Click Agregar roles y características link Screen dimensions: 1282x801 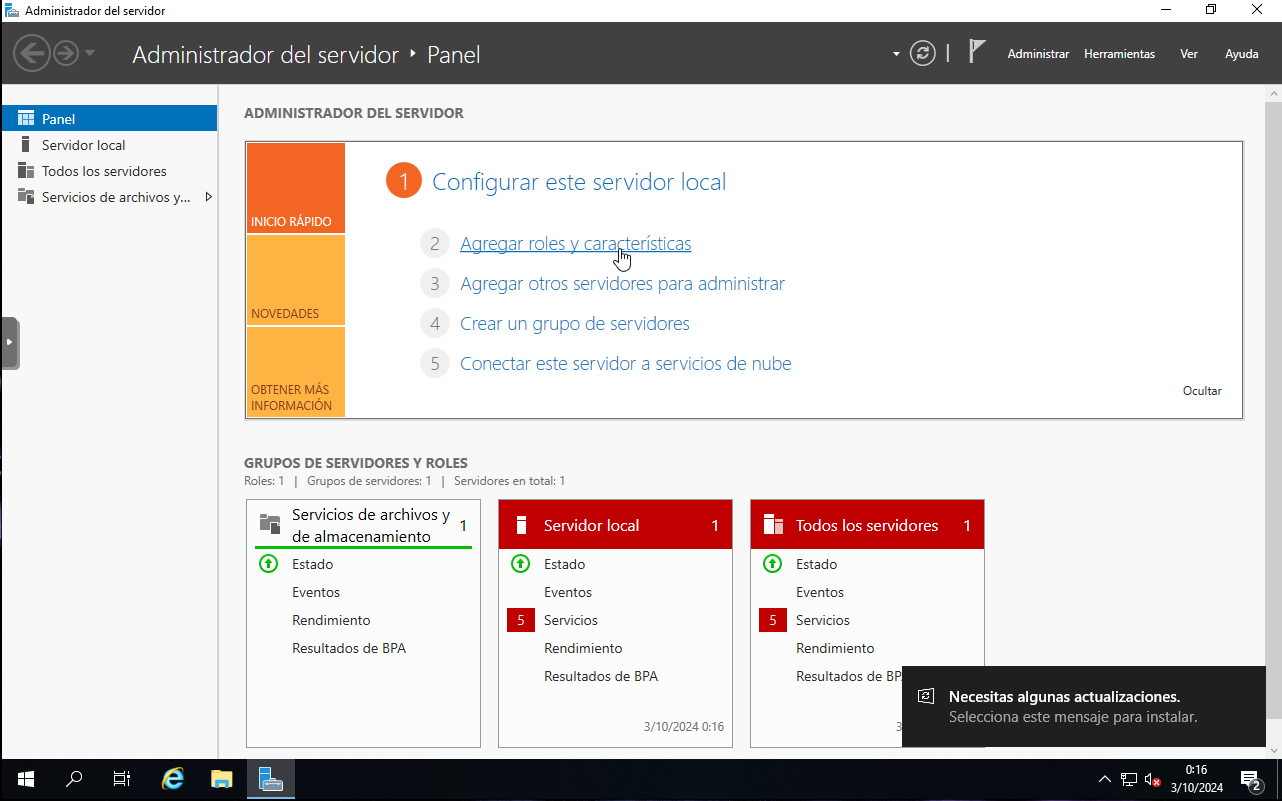coord(575,244)
